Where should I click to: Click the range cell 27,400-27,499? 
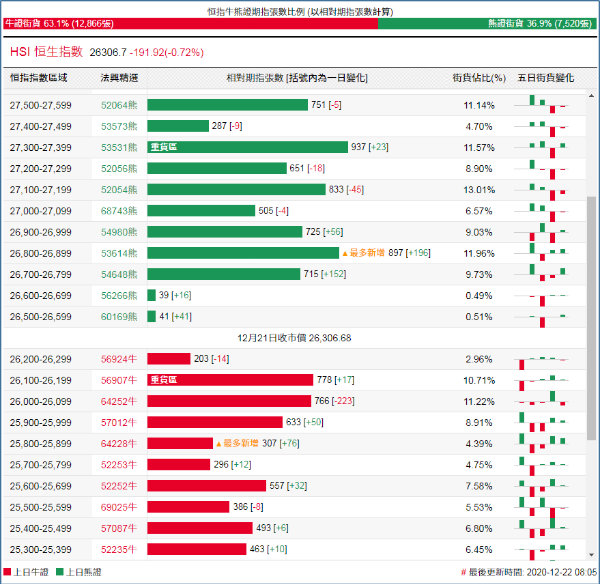pos(41,126)
